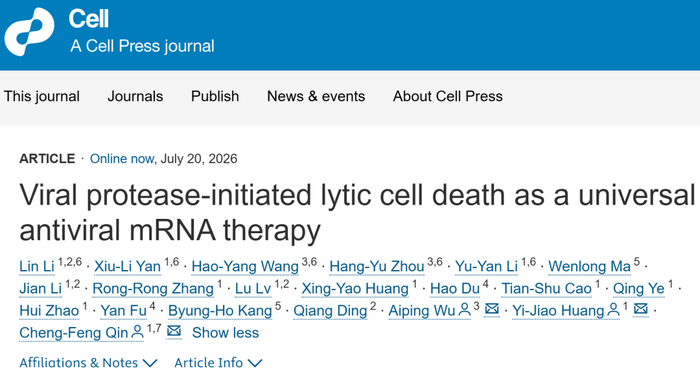The width and height of the screenshot is (700, 375).
Task: Open About Cell Press menu
Action: pos(448,96)
